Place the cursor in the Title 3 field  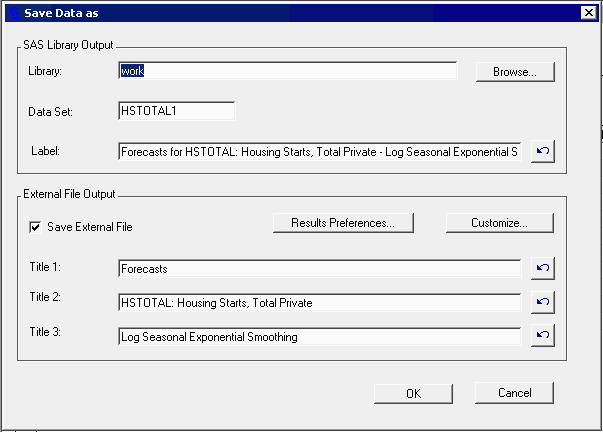tap(319, 337)
